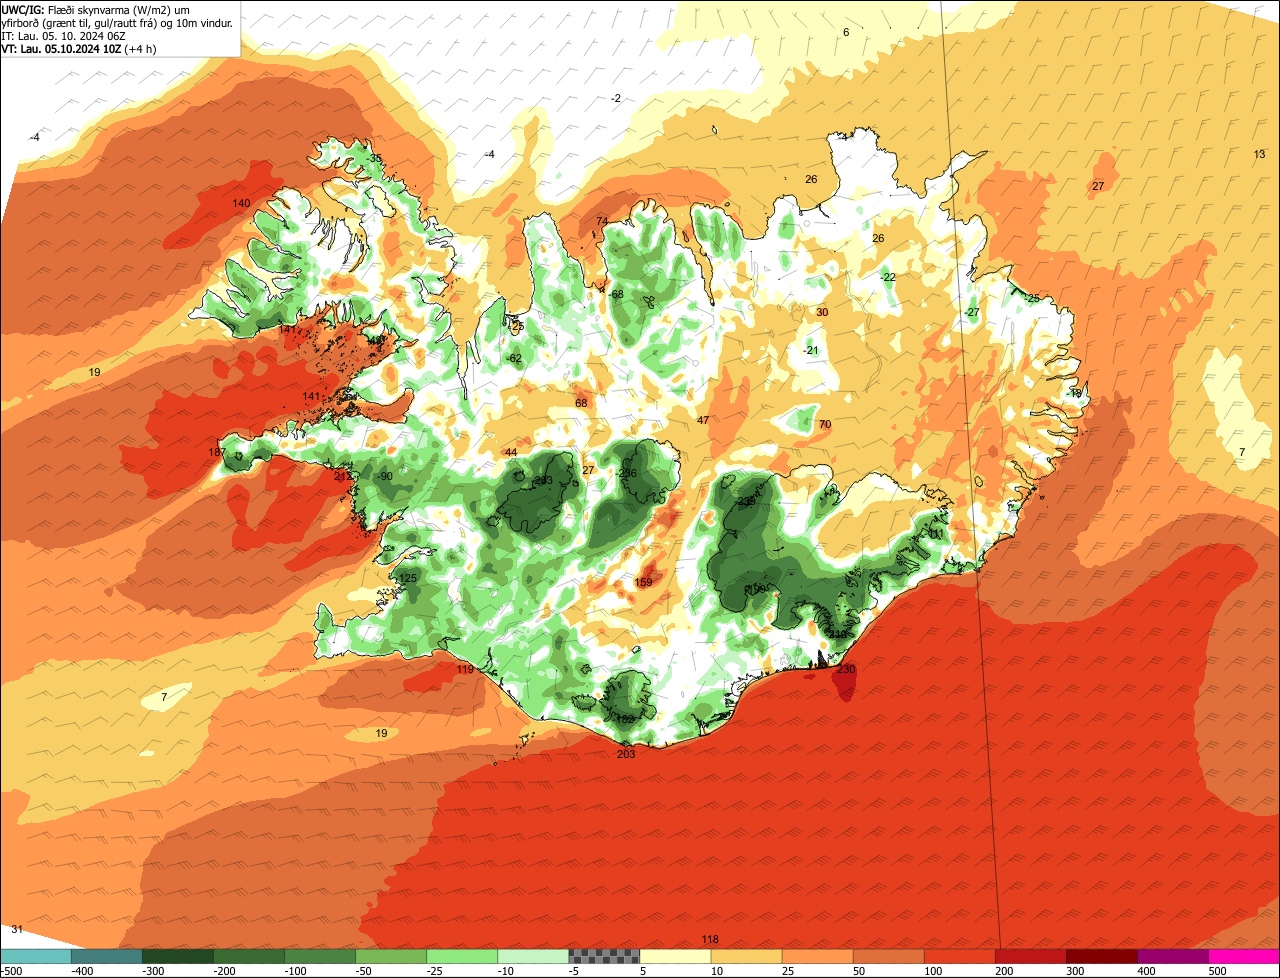Click the legend swatch between 50 and 100

(x=888, y=956)
